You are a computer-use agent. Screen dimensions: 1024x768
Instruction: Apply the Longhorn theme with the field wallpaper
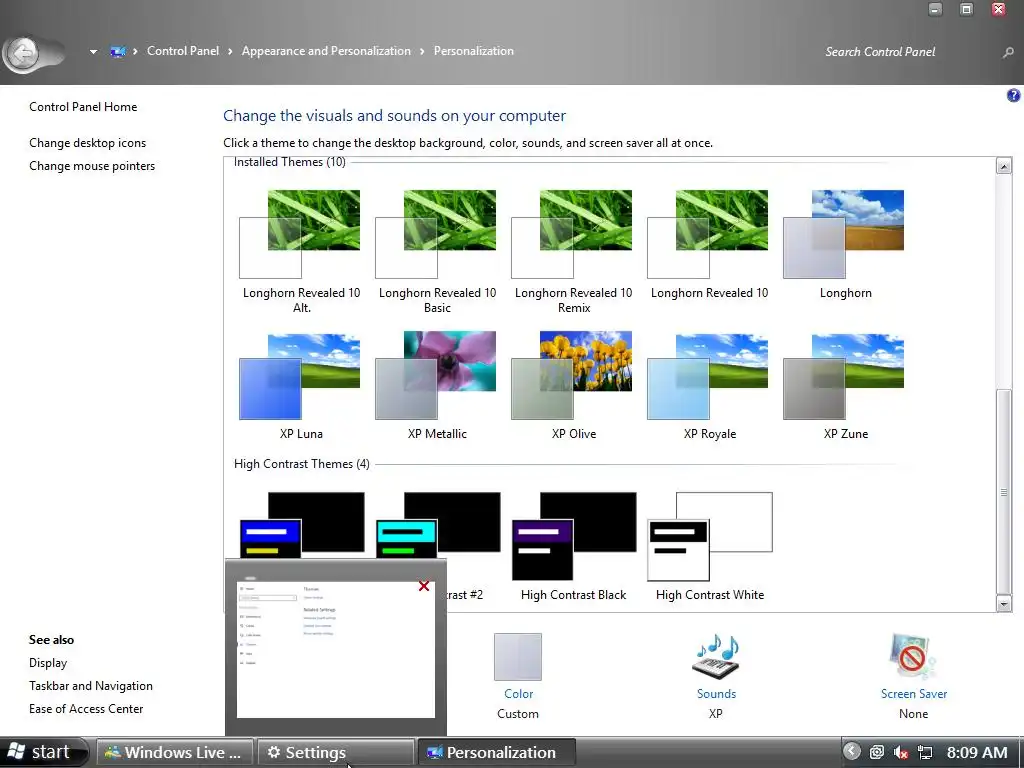(x=845, y=244)
